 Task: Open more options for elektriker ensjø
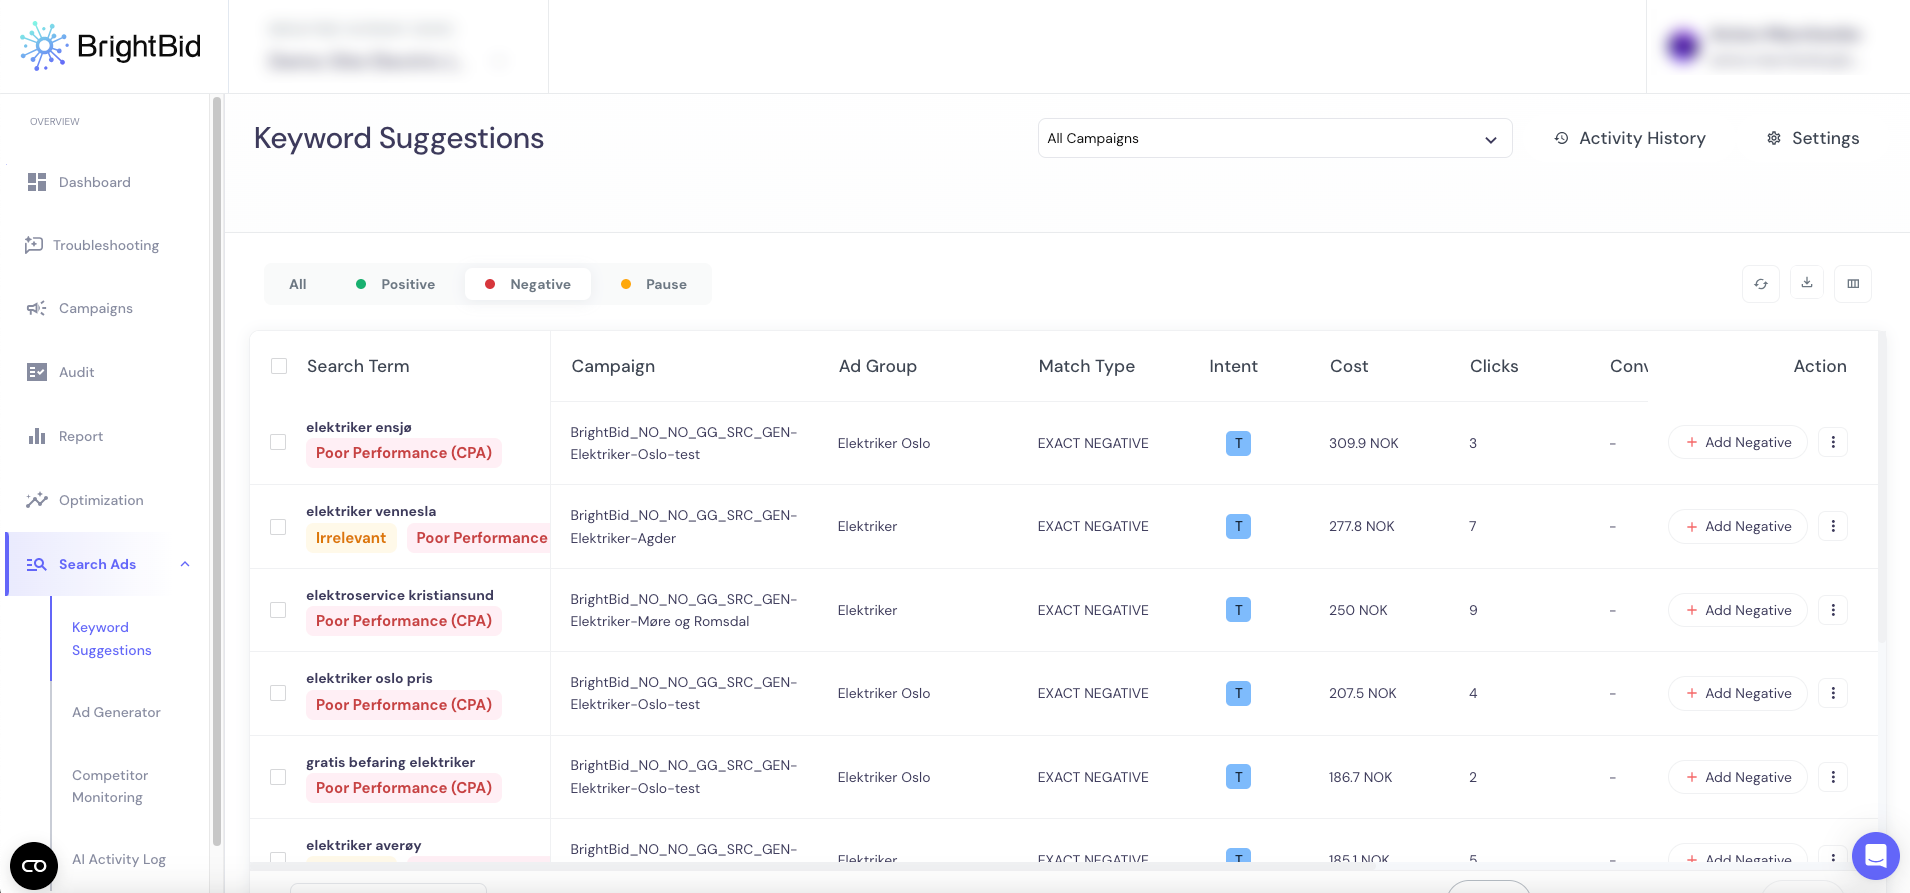[x=1833, y=442]
